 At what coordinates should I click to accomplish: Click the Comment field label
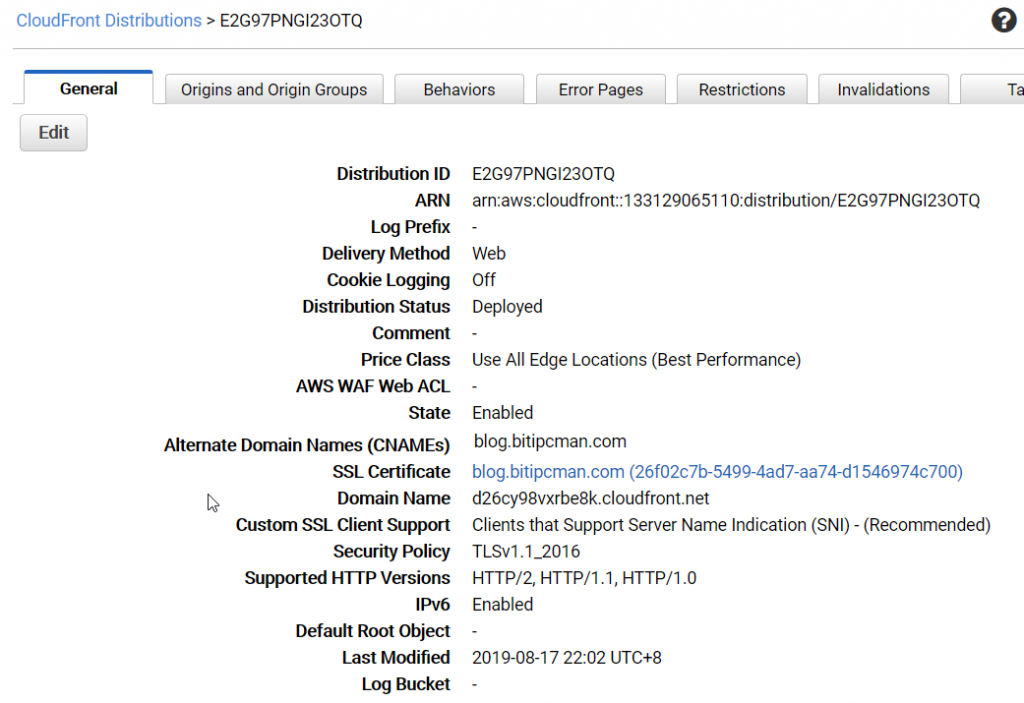click(x=411, y=333)
